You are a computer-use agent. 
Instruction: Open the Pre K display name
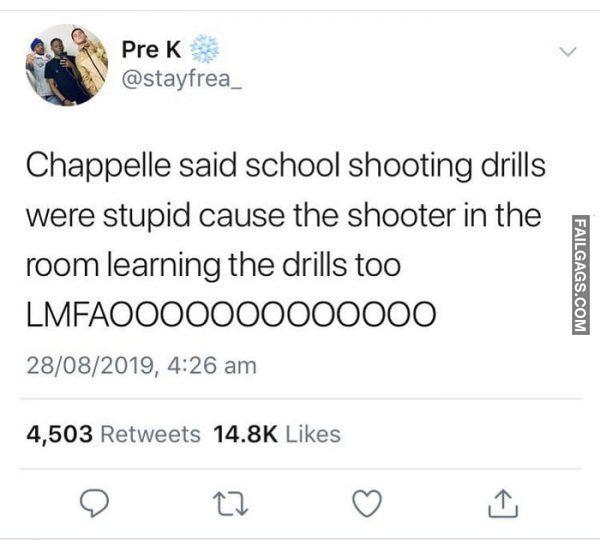(151, 50)
